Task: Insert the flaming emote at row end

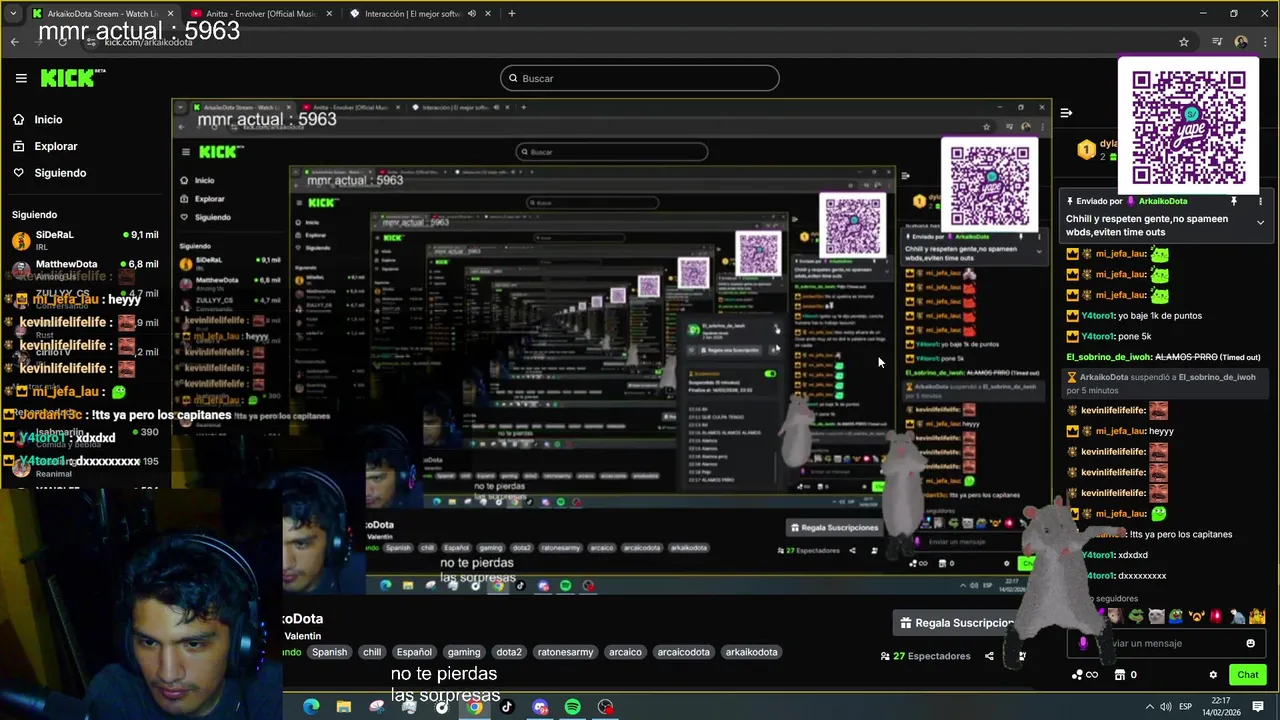Action: point(1259,616)
